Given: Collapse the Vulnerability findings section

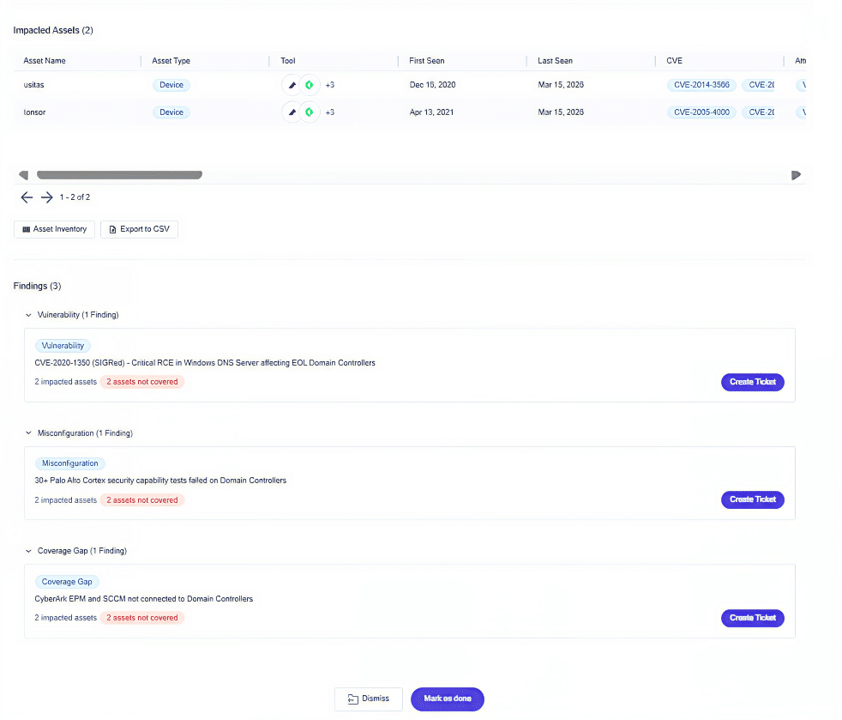Looking at the screenshot, I should click(x=28, y=315).
